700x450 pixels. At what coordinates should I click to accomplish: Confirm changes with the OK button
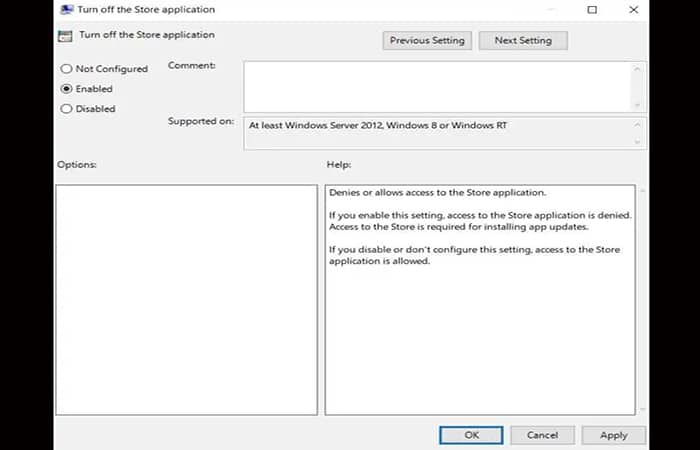click(471, 435)
